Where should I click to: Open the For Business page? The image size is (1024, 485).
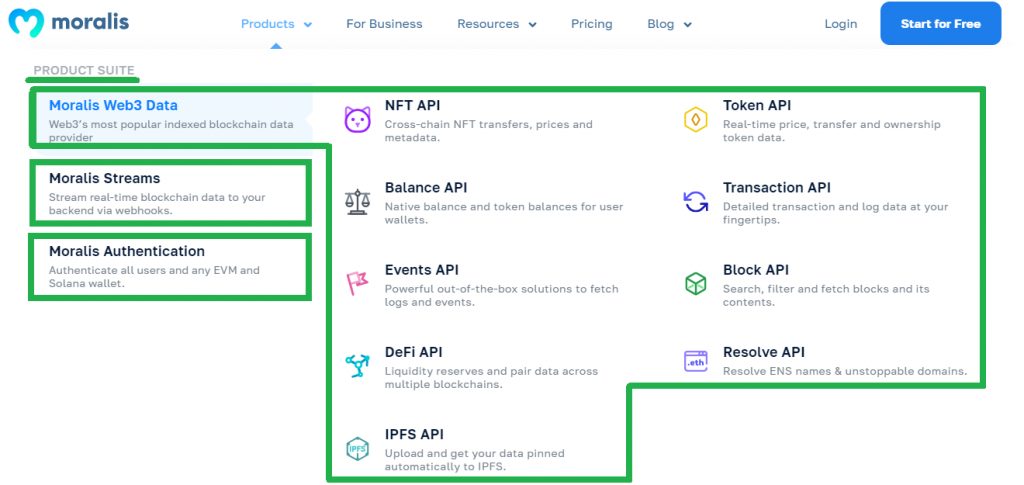384,24
